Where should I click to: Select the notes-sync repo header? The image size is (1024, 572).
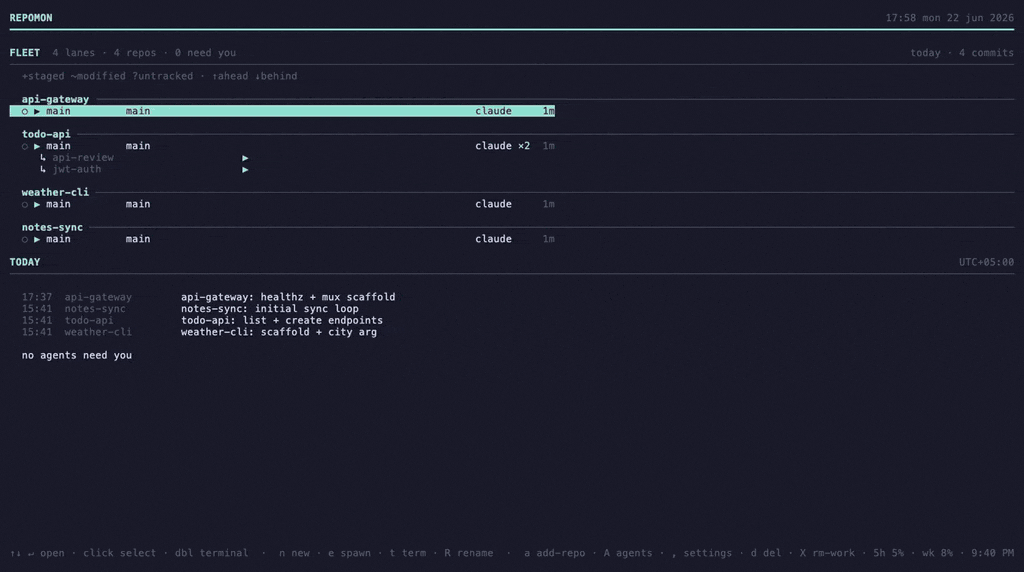(52, 227)
